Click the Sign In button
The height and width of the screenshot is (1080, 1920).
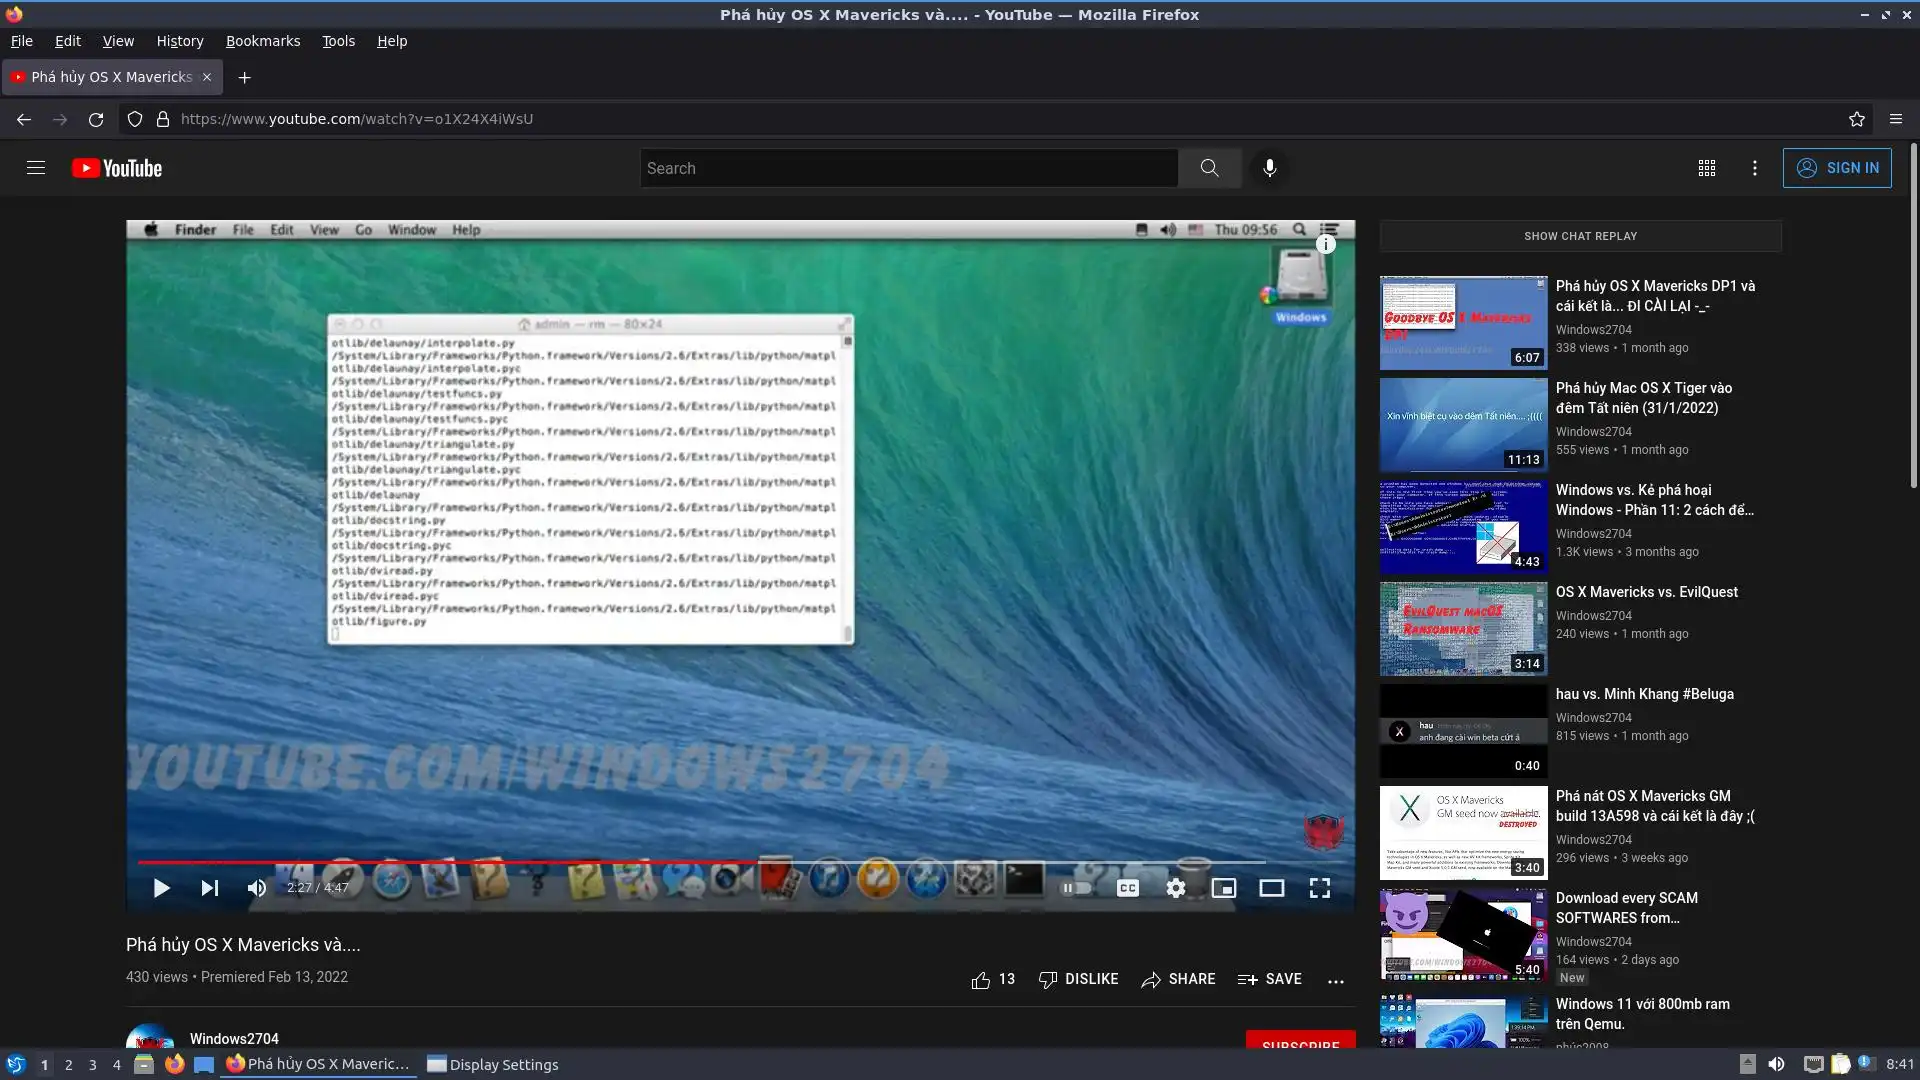1837,168
